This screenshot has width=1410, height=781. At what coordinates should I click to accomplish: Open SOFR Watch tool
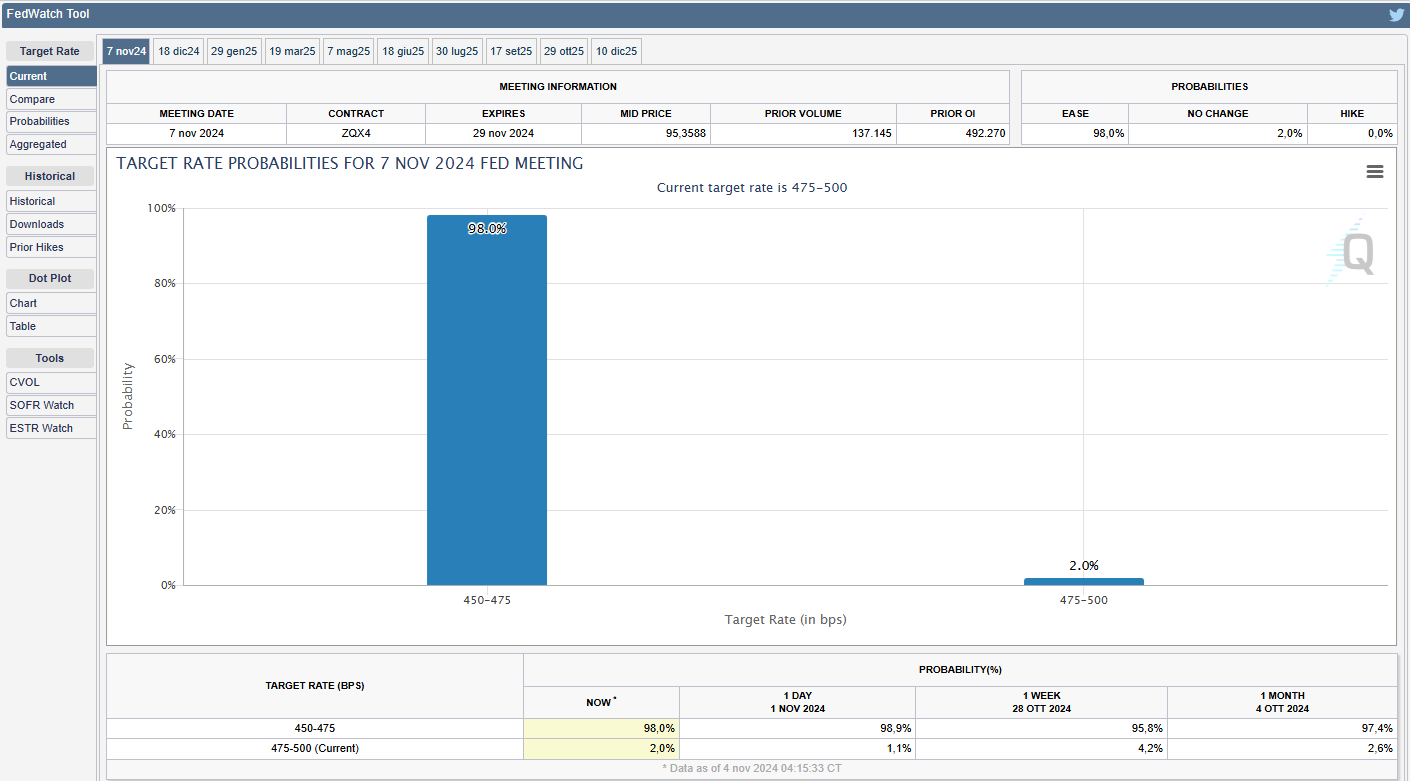coord(51,405)
